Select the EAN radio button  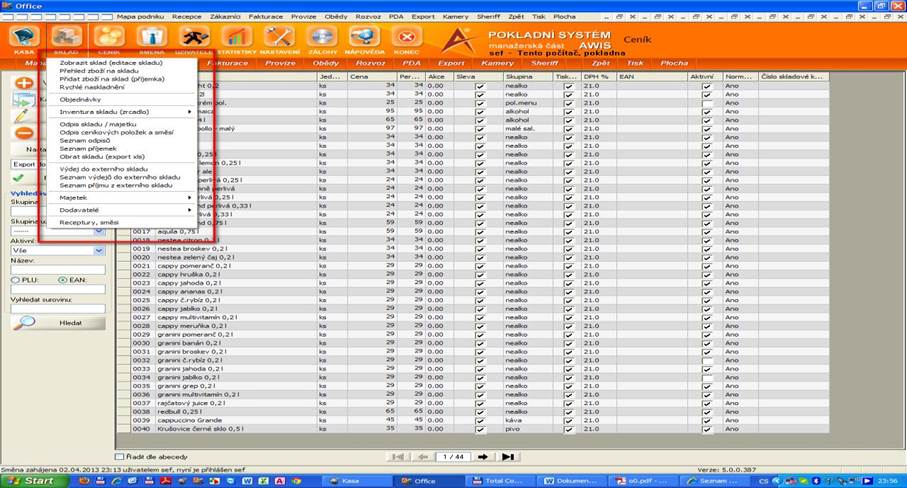(62, 280)
